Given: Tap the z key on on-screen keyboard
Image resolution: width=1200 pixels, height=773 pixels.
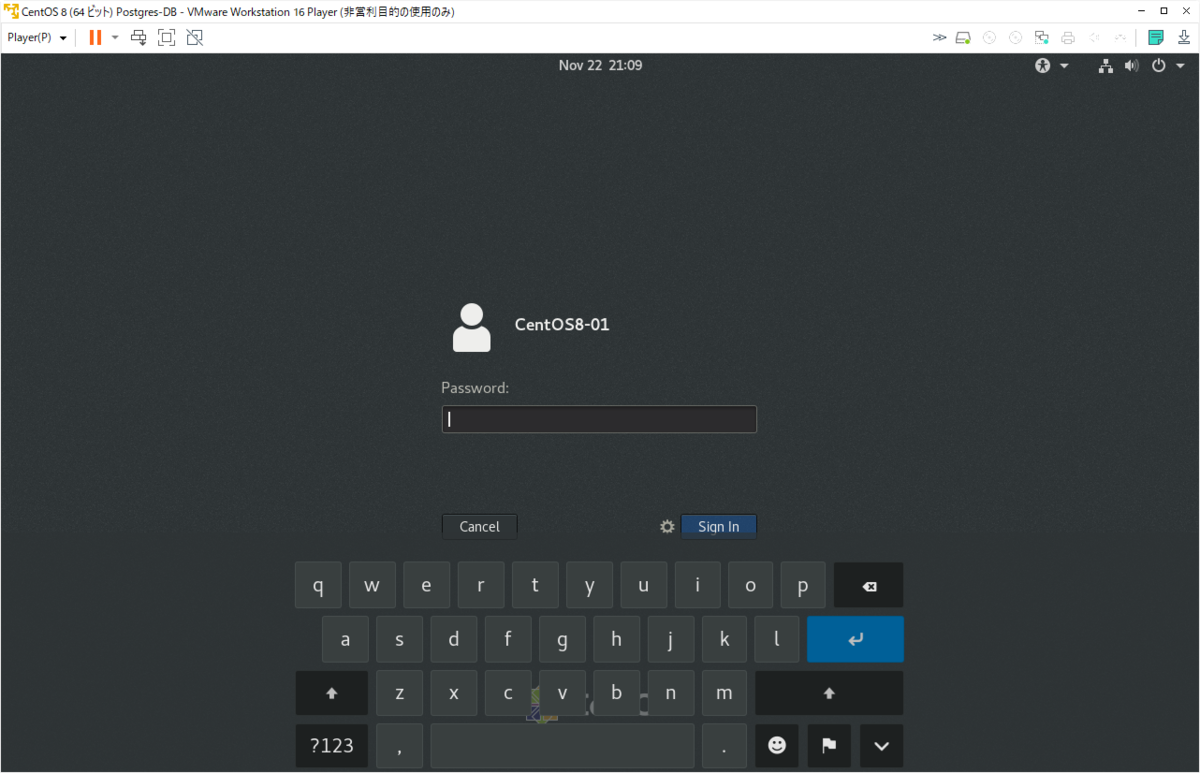Looking at the screenshot, I should coord(400,693).
